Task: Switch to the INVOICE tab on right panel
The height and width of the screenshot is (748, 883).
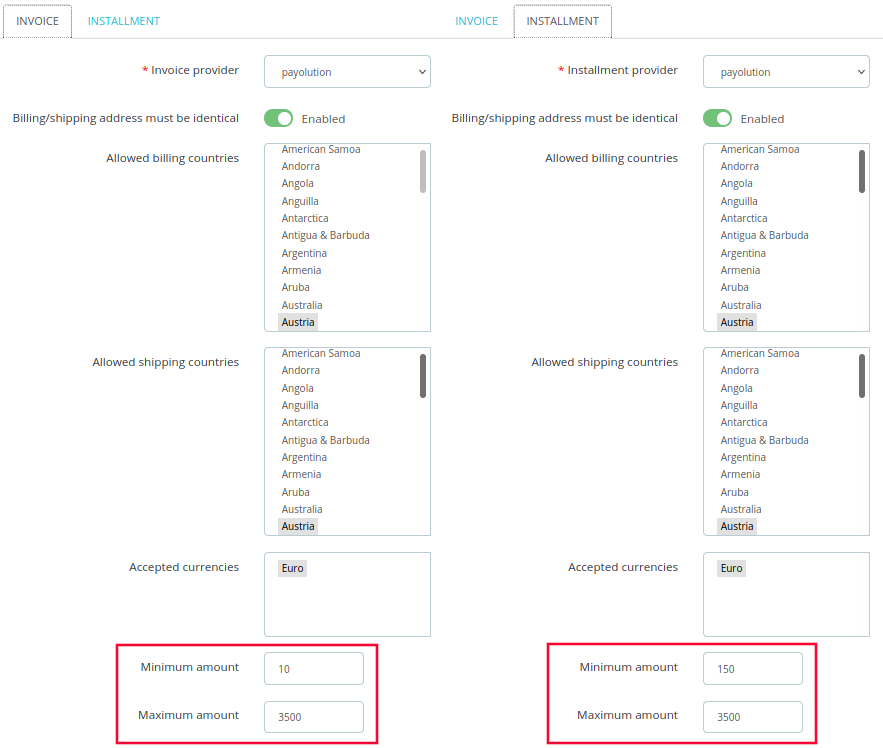Action: (476, 21)
